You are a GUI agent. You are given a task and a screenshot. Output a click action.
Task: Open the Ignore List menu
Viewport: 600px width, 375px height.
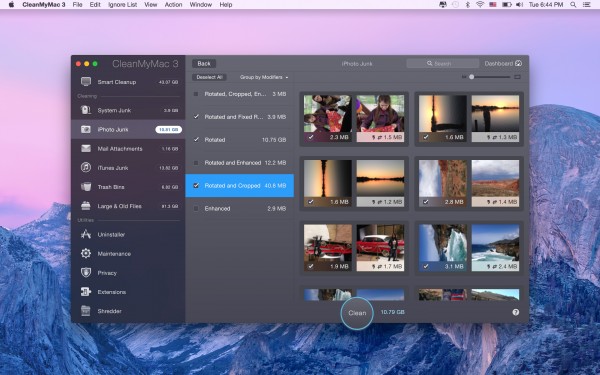tap(122, 5)
